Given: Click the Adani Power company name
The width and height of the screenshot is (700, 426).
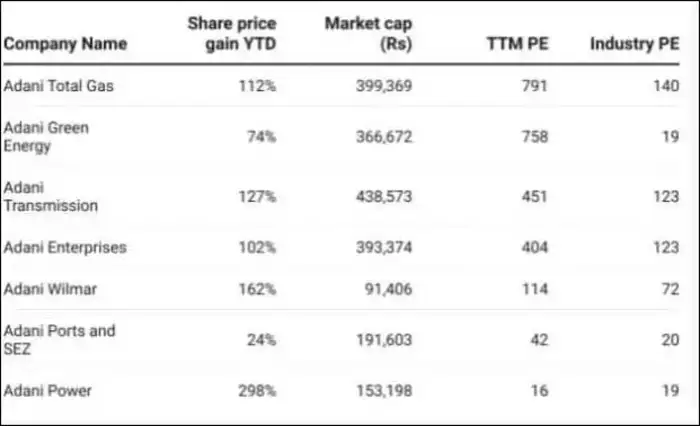Looking at the screenshot, I should [x=50, y=390].
